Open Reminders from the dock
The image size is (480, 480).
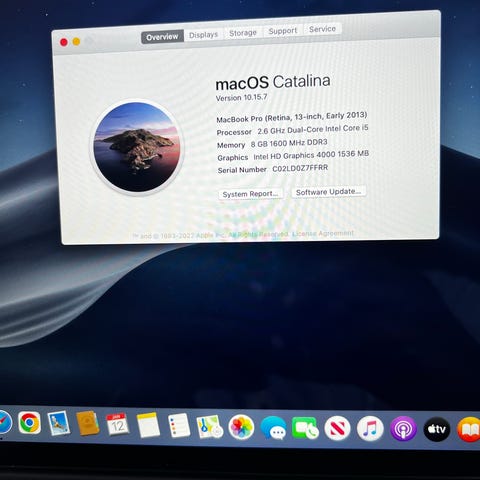point(179,425)
